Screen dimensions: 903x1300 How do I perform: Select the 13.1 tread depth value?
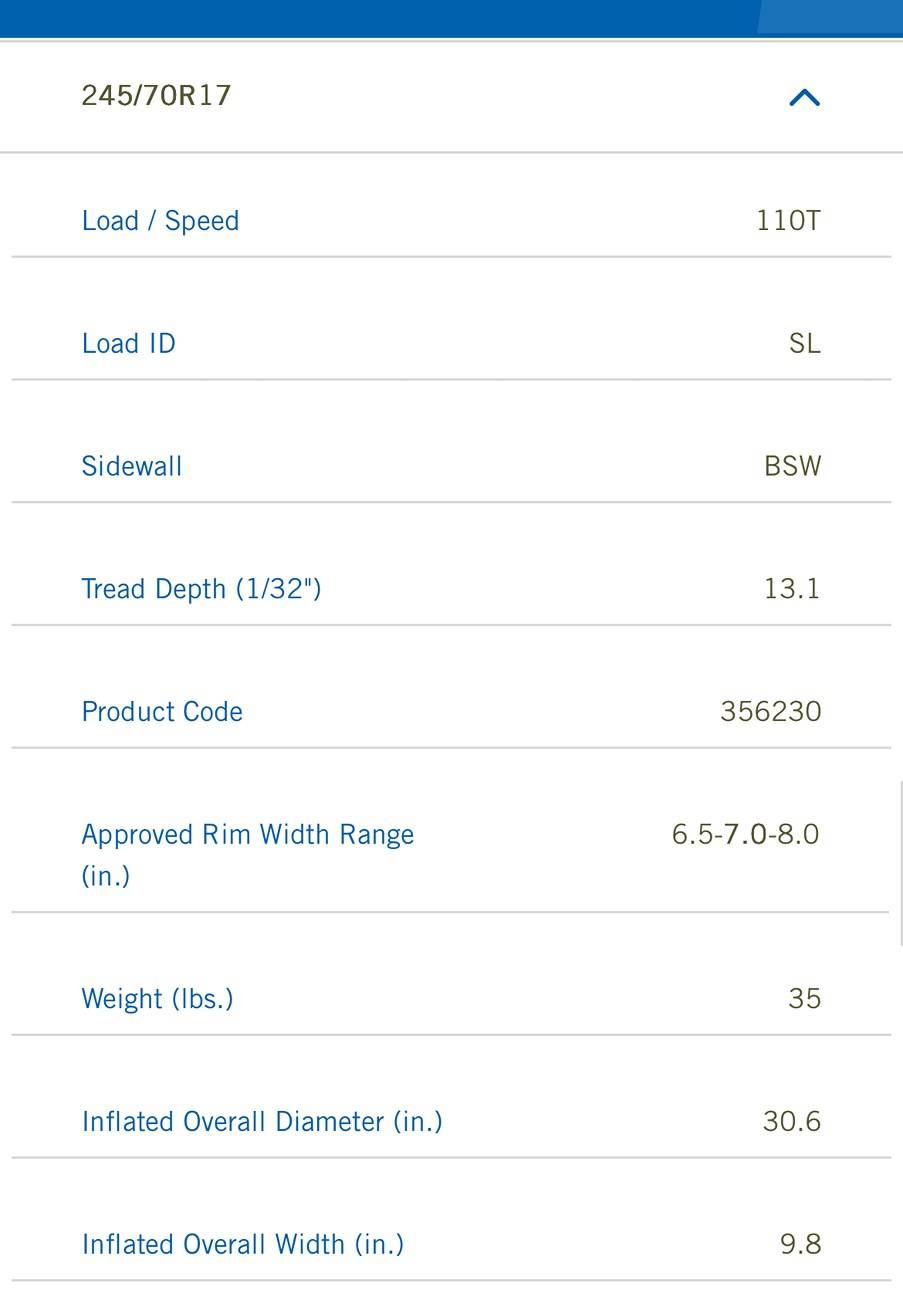[792, 589]
